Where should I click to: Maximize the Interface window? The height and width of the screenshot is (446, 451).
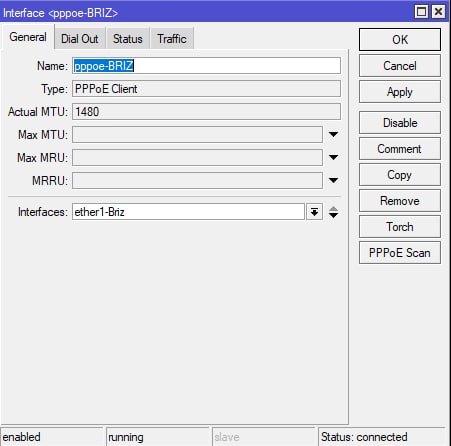[421, 12]
